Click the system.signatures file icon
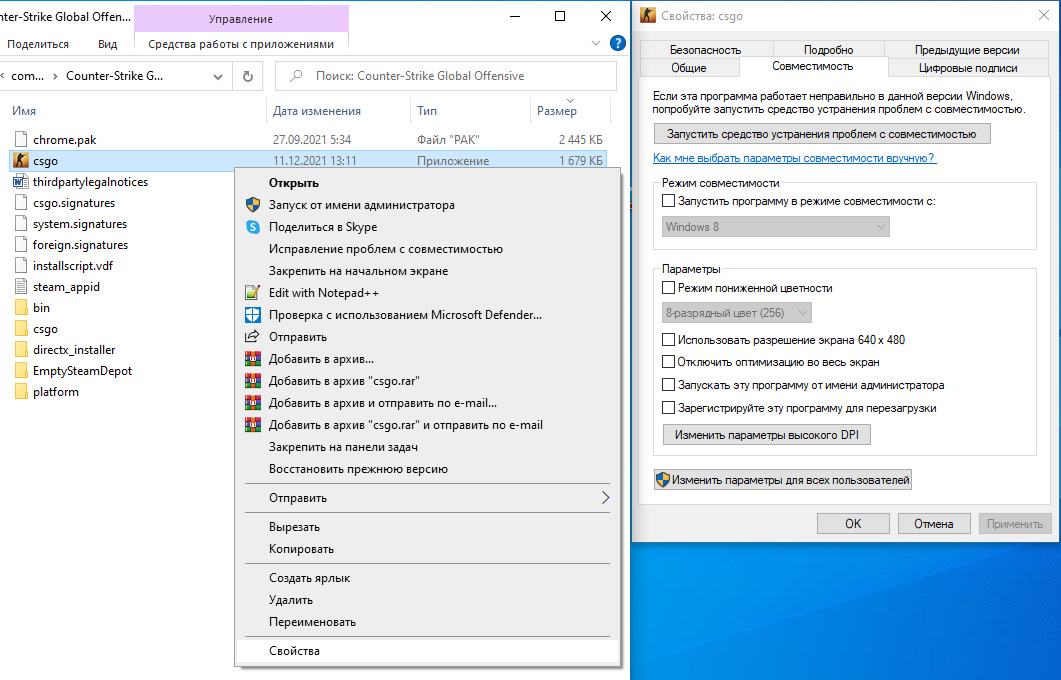1061x680 pixels. pos(21,223)
